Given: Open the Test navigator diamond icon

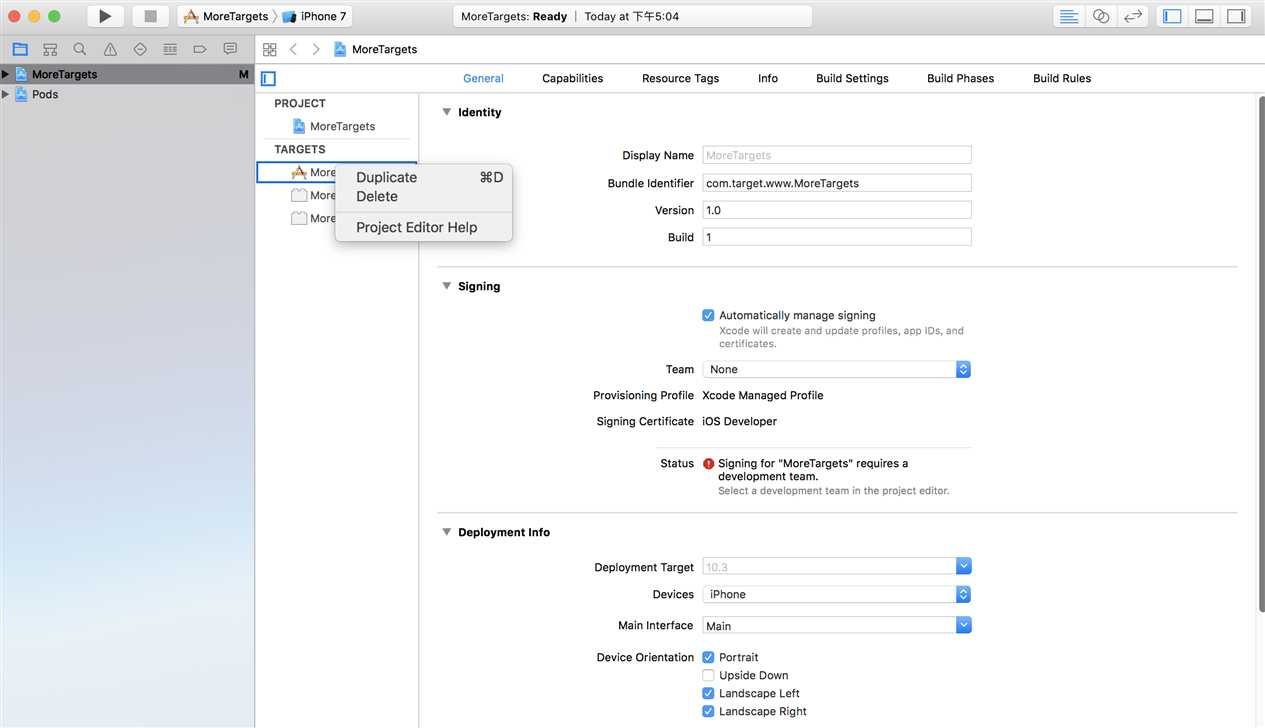Looking at the screenshot, I should (140, 49).
